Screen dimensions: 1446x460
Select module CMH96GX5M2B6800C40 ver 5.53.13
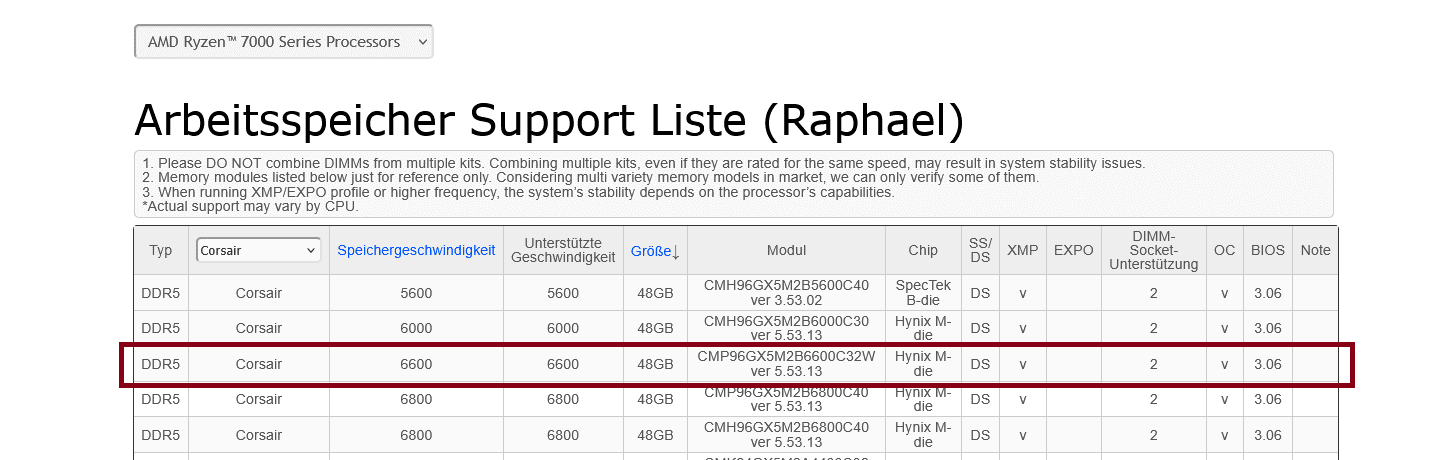[x=786, y=435]
